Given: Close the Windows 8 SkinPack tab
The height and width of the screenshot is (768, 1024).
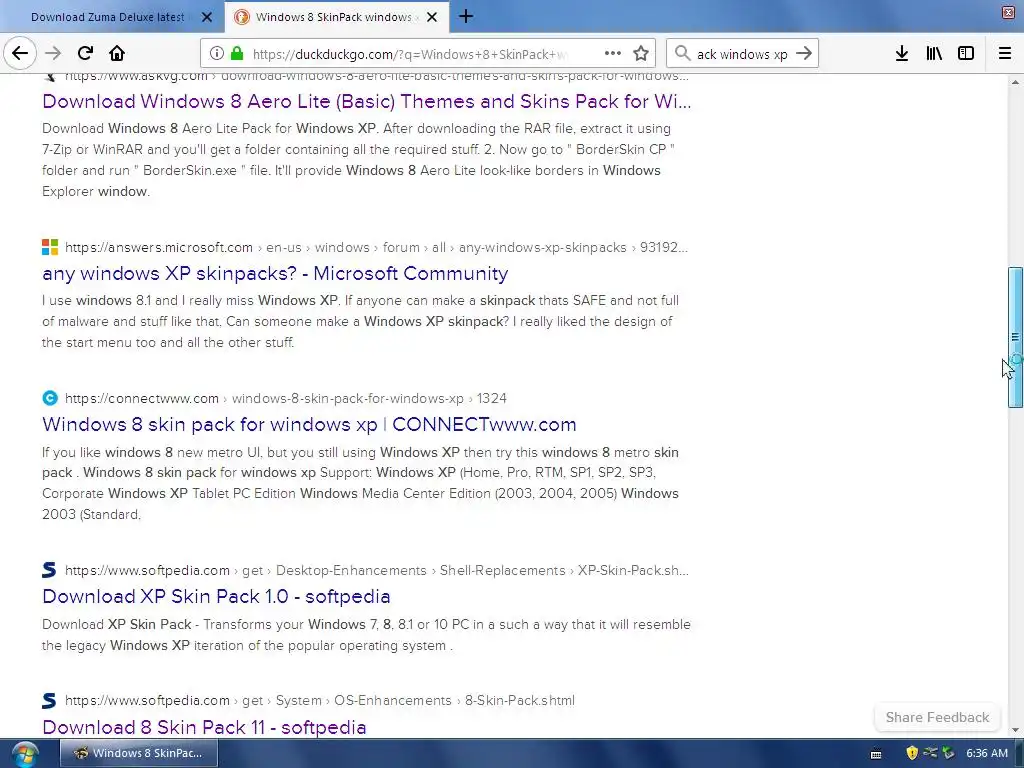Looking at the screenshot, I should [432, 17].
